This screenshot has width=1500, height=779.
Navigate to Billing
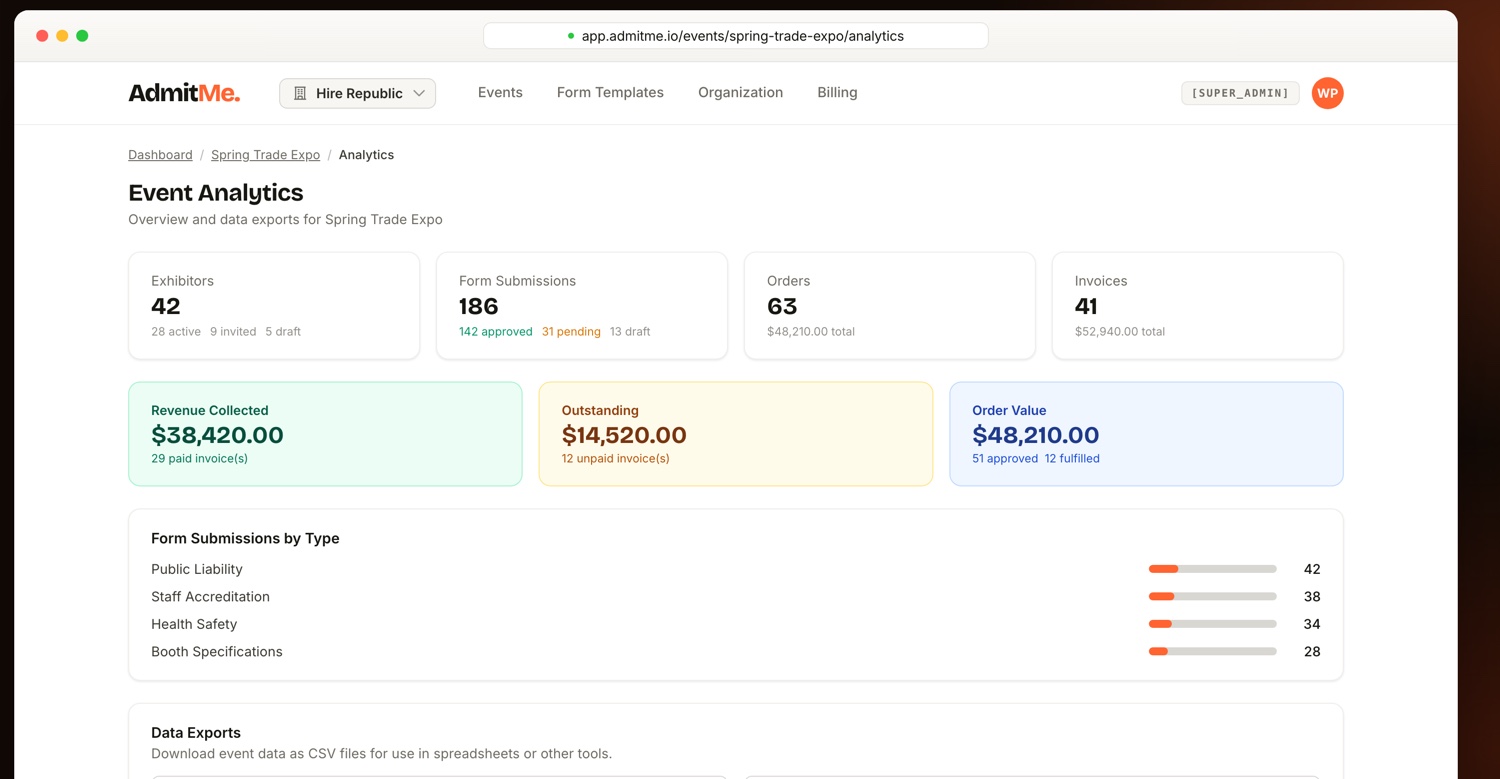[x=837, y=92]
